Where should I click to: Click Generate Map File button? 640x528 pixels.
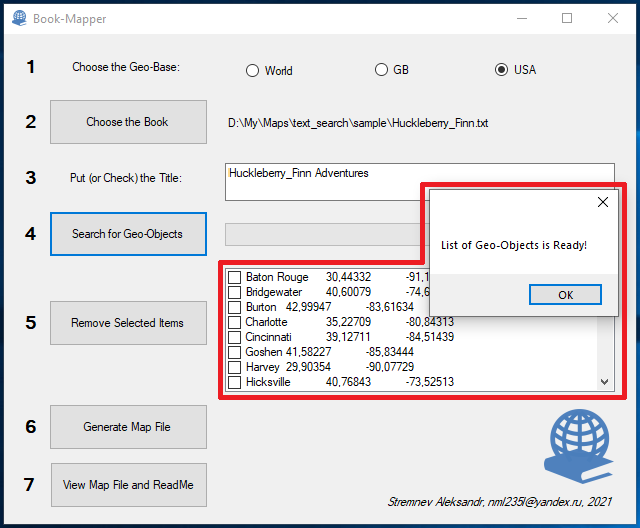click(128, 427)
